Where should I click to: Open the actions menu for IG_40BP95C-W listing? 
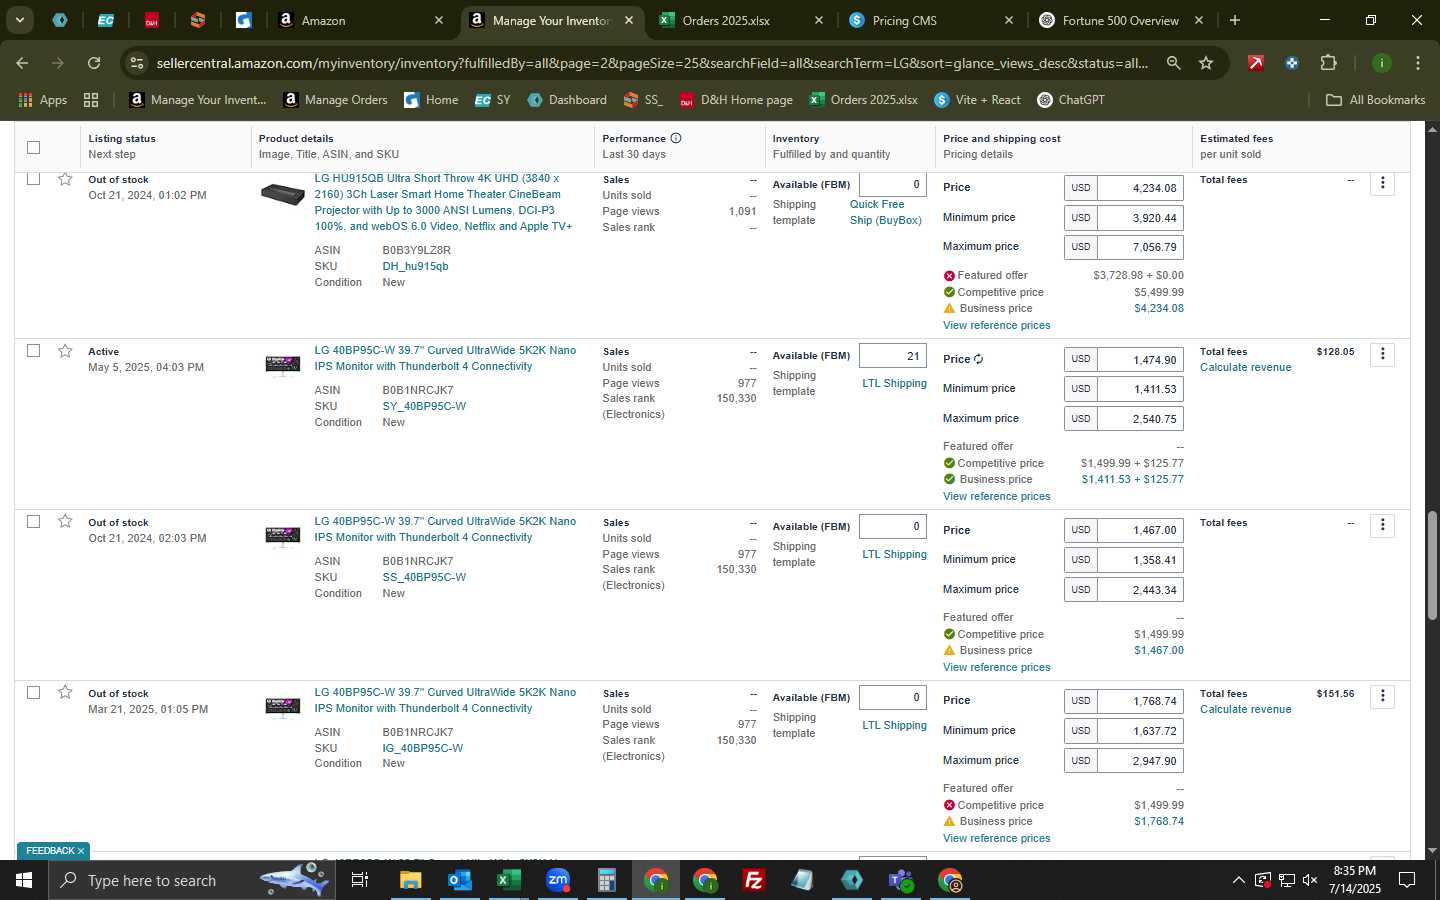(1382, 696)
